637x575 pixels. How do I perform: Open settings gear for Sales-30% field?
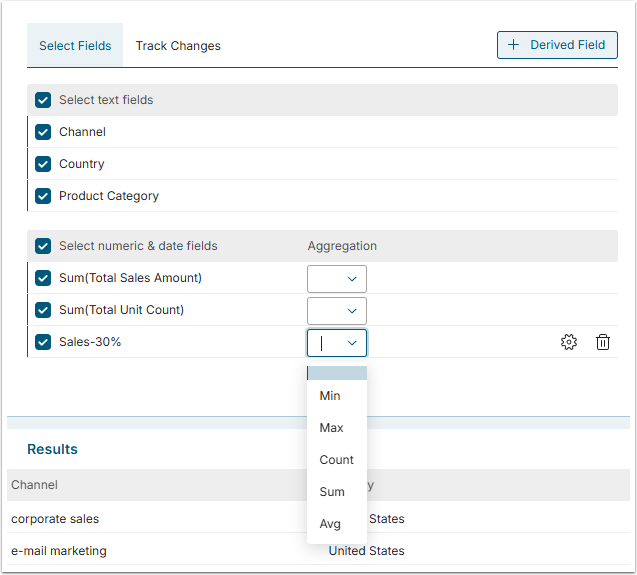[x=569, y=342]
